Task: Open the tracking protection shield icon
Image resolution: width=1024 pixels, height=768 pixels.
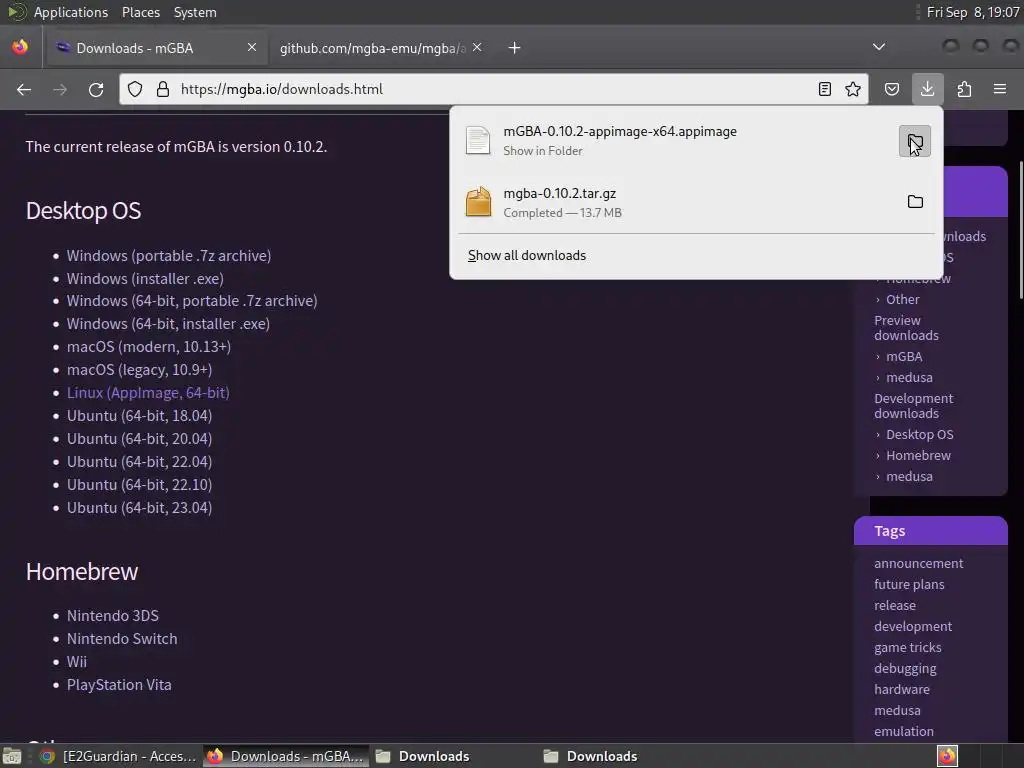Action: (x=135, y=89)
